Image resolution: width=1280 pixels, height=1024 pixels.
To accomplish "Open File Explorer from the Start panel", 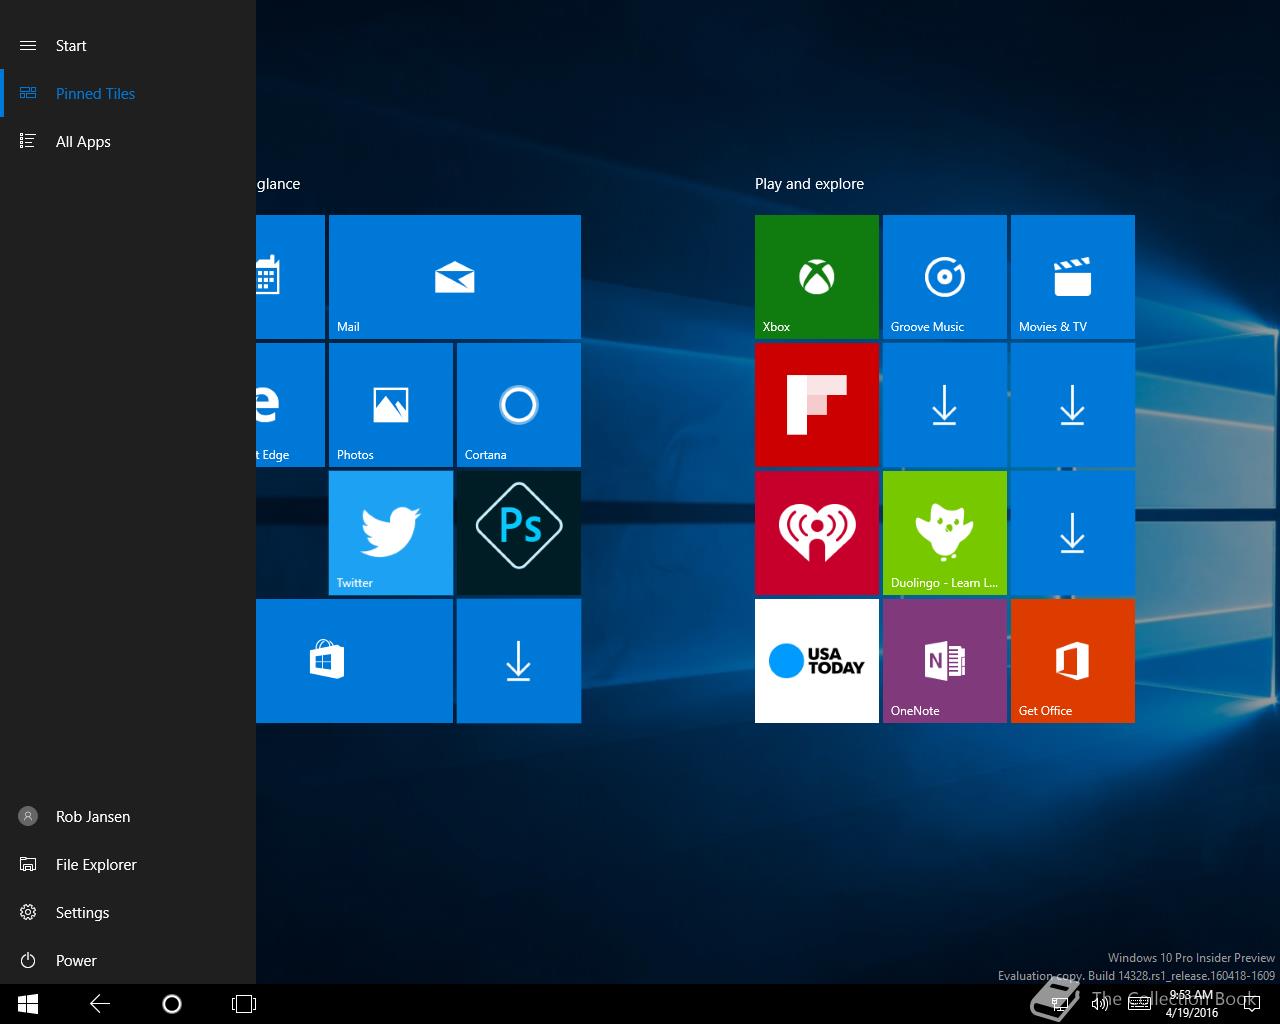I will [128, 865].
